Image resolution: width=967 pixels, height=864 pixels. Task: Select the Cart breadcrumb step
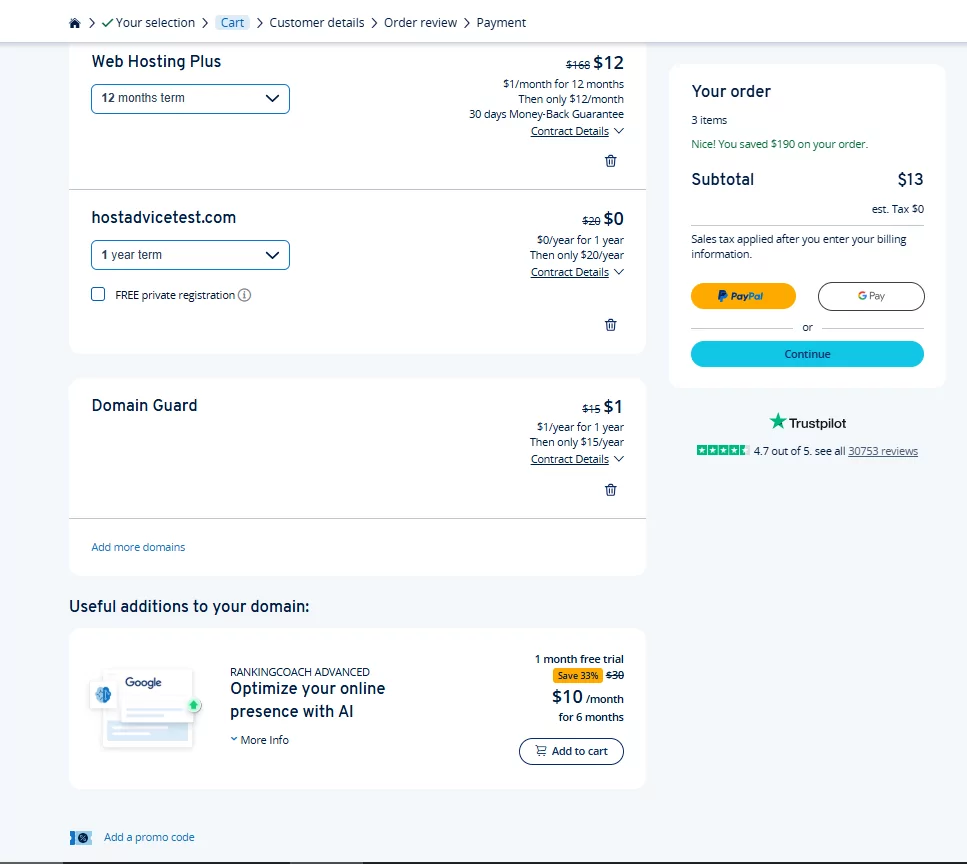pos(232,23)
